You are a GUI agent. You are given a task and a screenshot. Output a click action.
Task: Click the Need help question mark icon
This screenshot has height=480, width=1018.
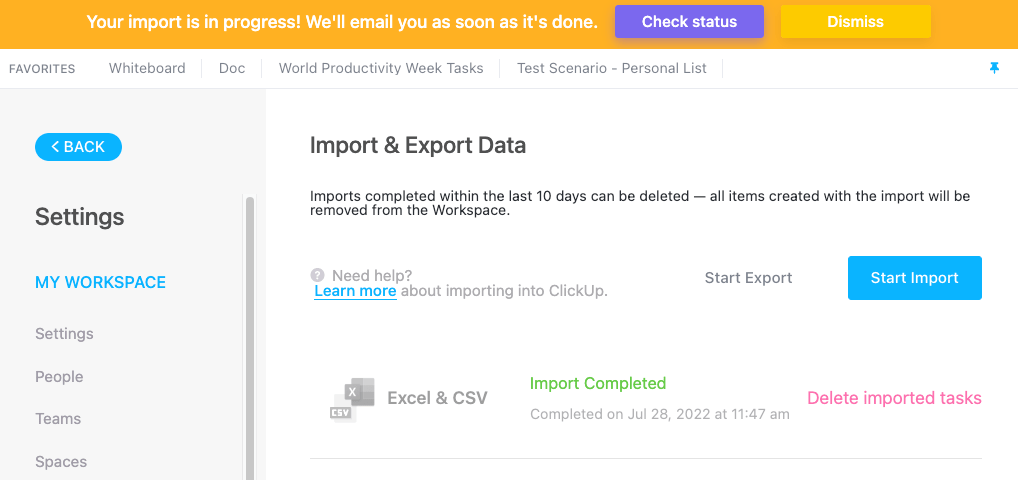(317, 275)
